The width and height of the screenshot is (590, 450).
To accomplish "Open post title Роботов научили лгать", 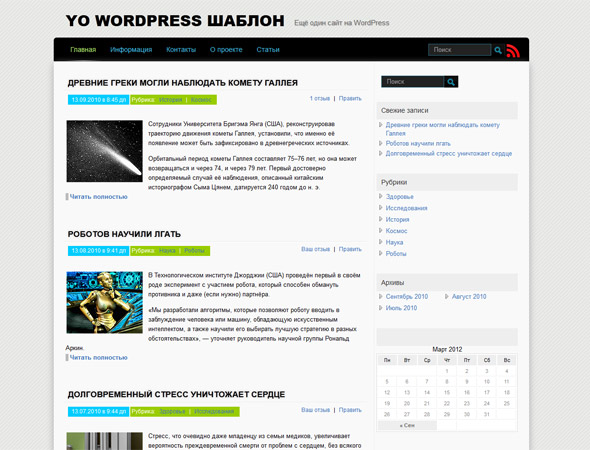I will click(x=124, y=234).
